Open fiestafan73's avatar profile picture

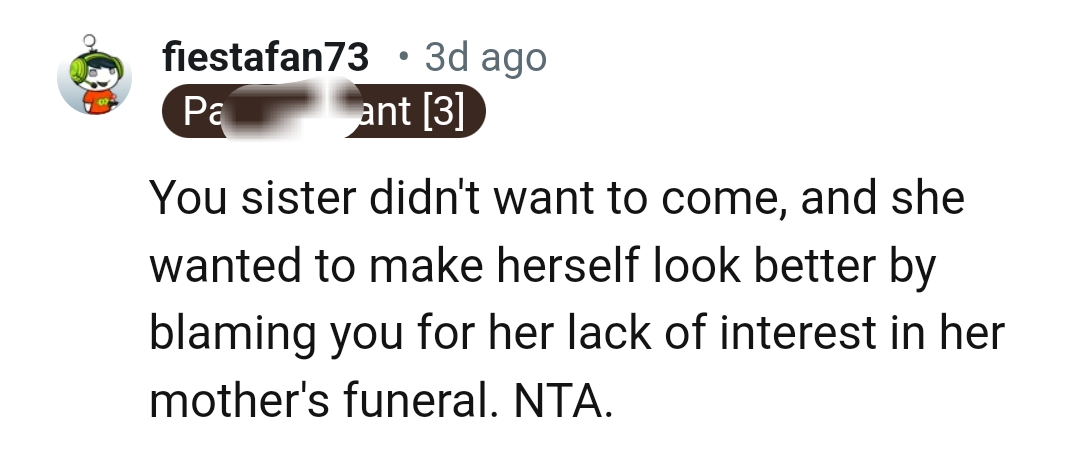[94, 75]
